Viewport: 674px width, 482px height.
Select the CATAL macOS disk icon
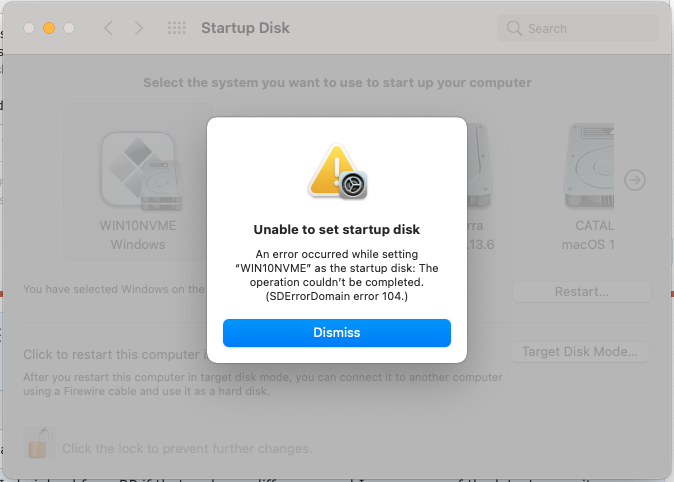pyautogui.click(x=589, y=166)
